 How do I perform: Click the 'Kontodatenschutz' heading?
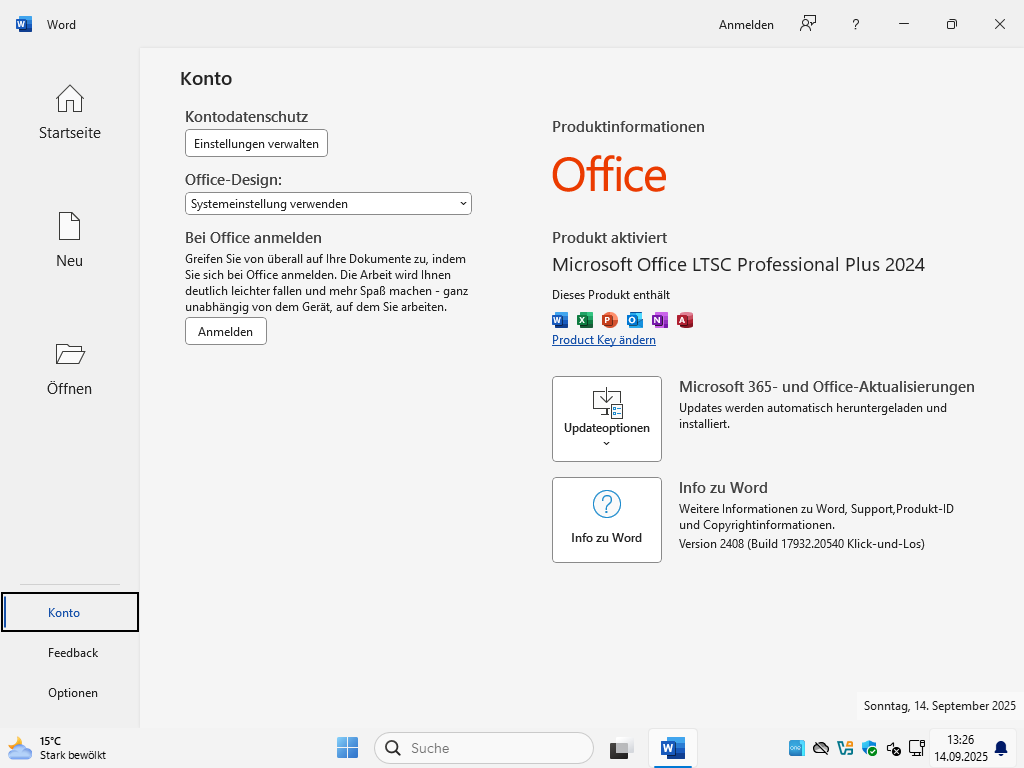tap(246, 117)
